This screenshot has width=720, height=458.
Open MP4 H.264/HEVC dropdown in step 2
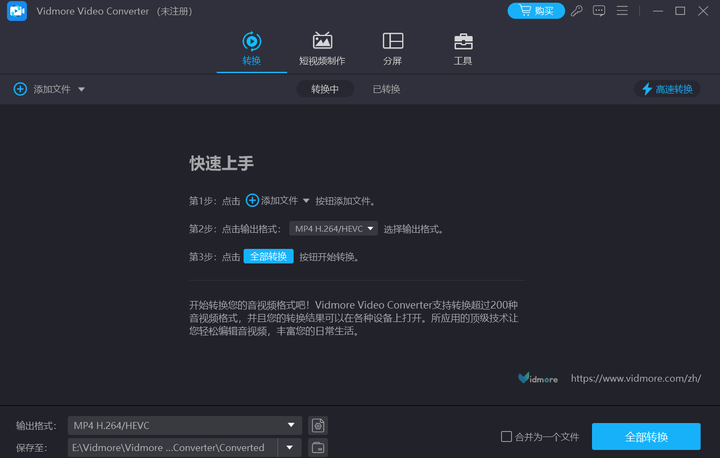pyautogui.click(x=333, y=228)
